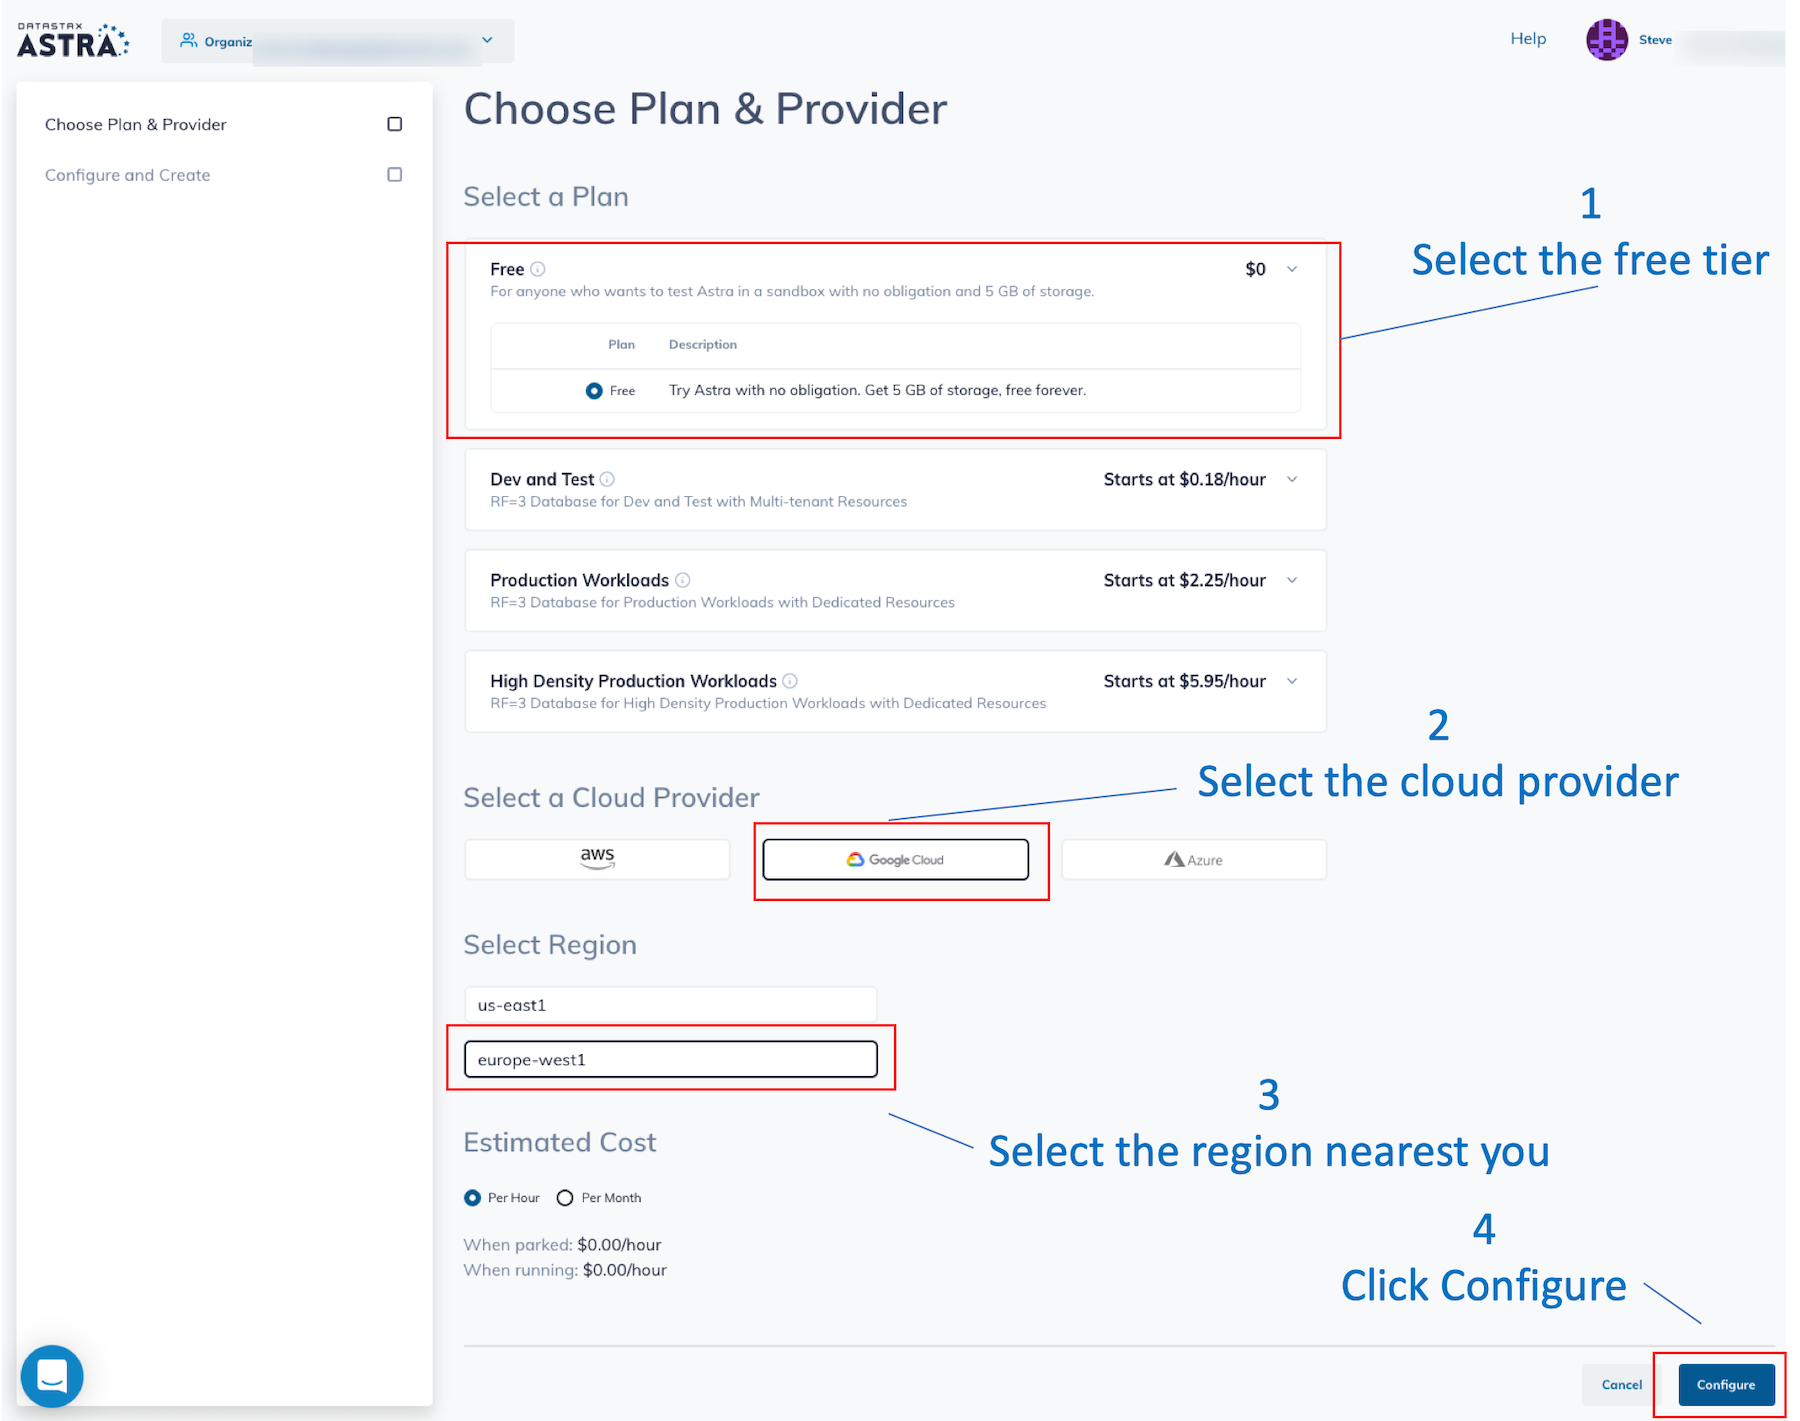Open the Help link
The height and width of the screenshot is (1421, 1800).
tap(1528, 39)
